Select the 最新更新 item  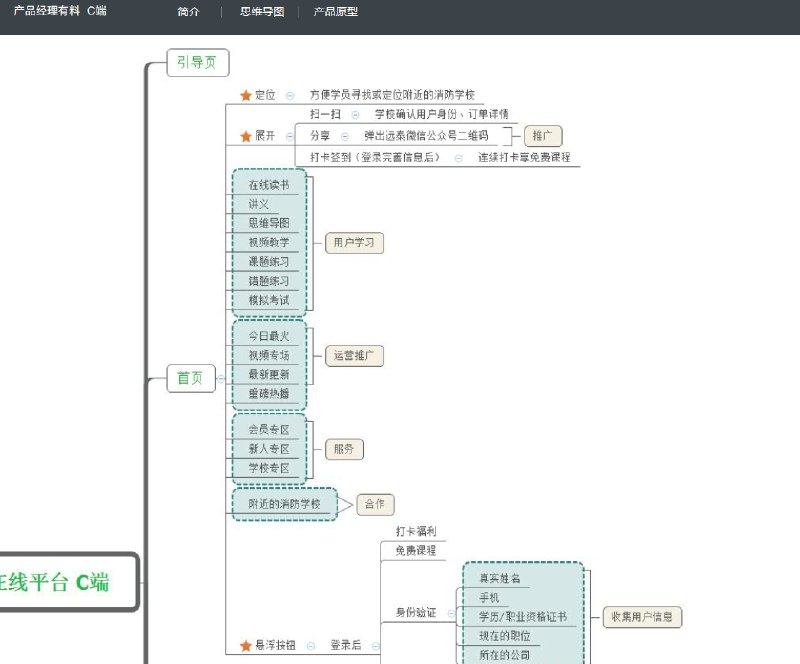[269, 375]
